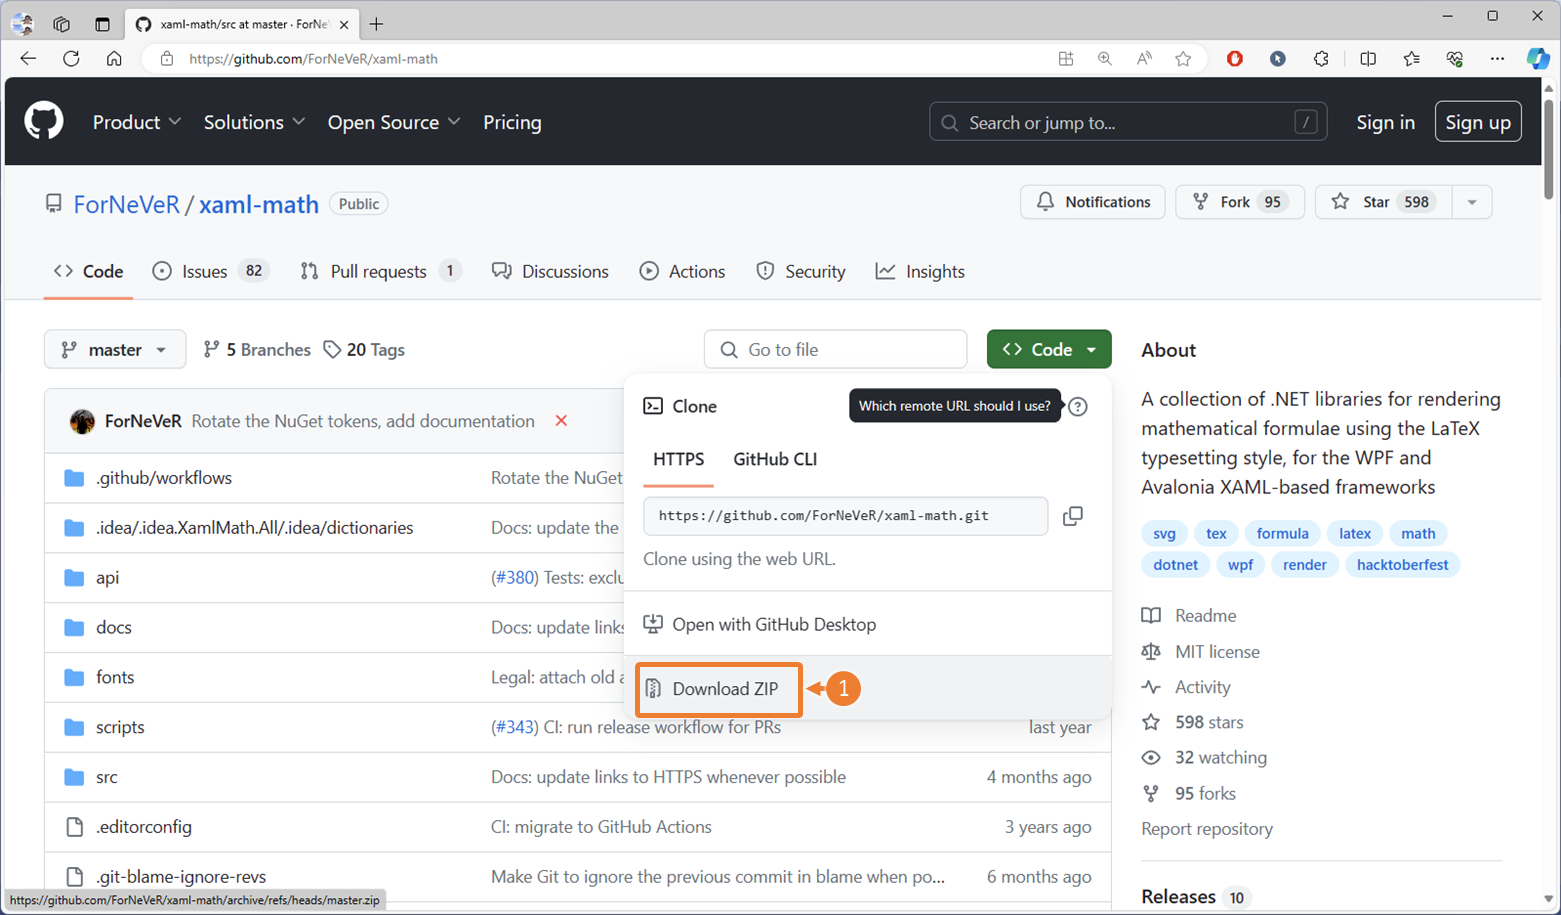The width and height of the screenshot is (1561, 915).
Task: Click ForNeVeR avatar in commit row
Action: pyautogui.click(x=82, y=421)
